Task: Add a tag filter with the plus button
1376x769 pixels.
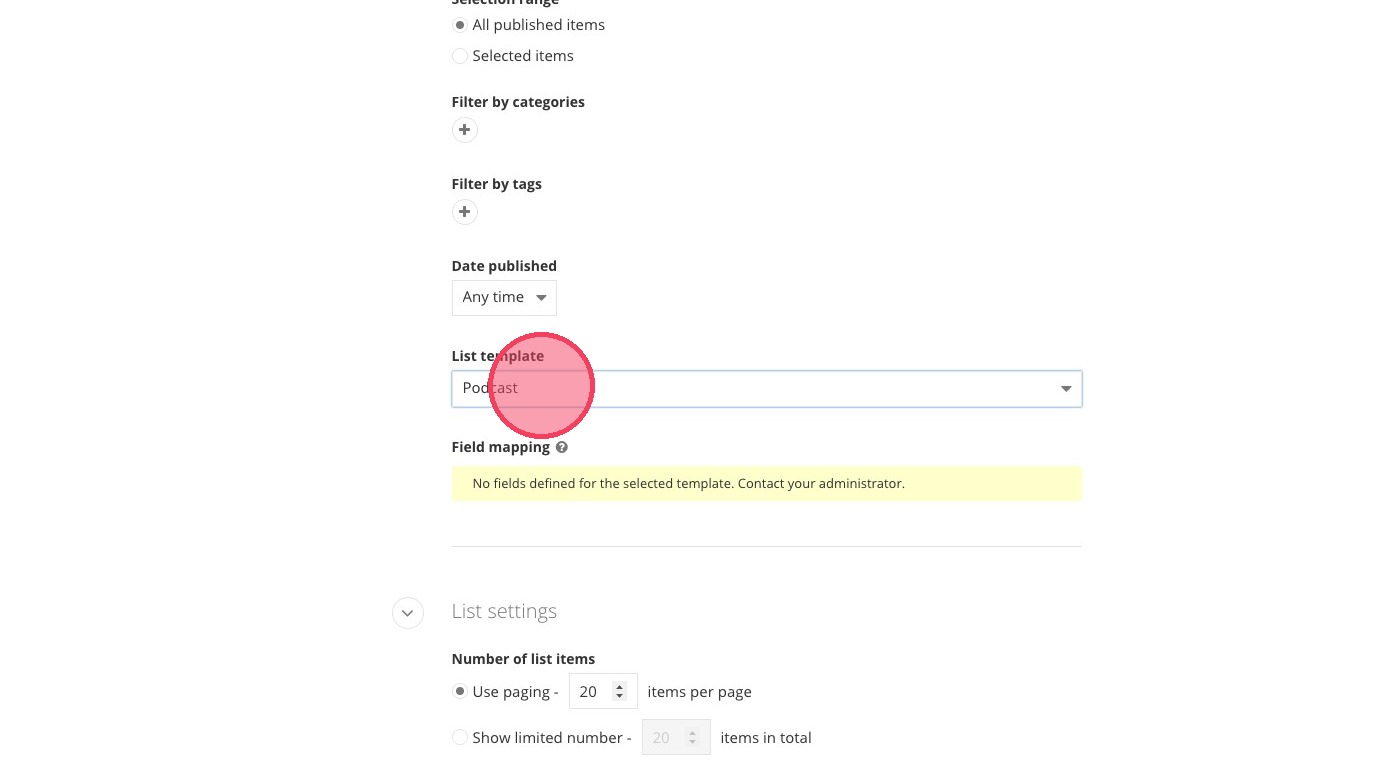Action: (464, 212)
